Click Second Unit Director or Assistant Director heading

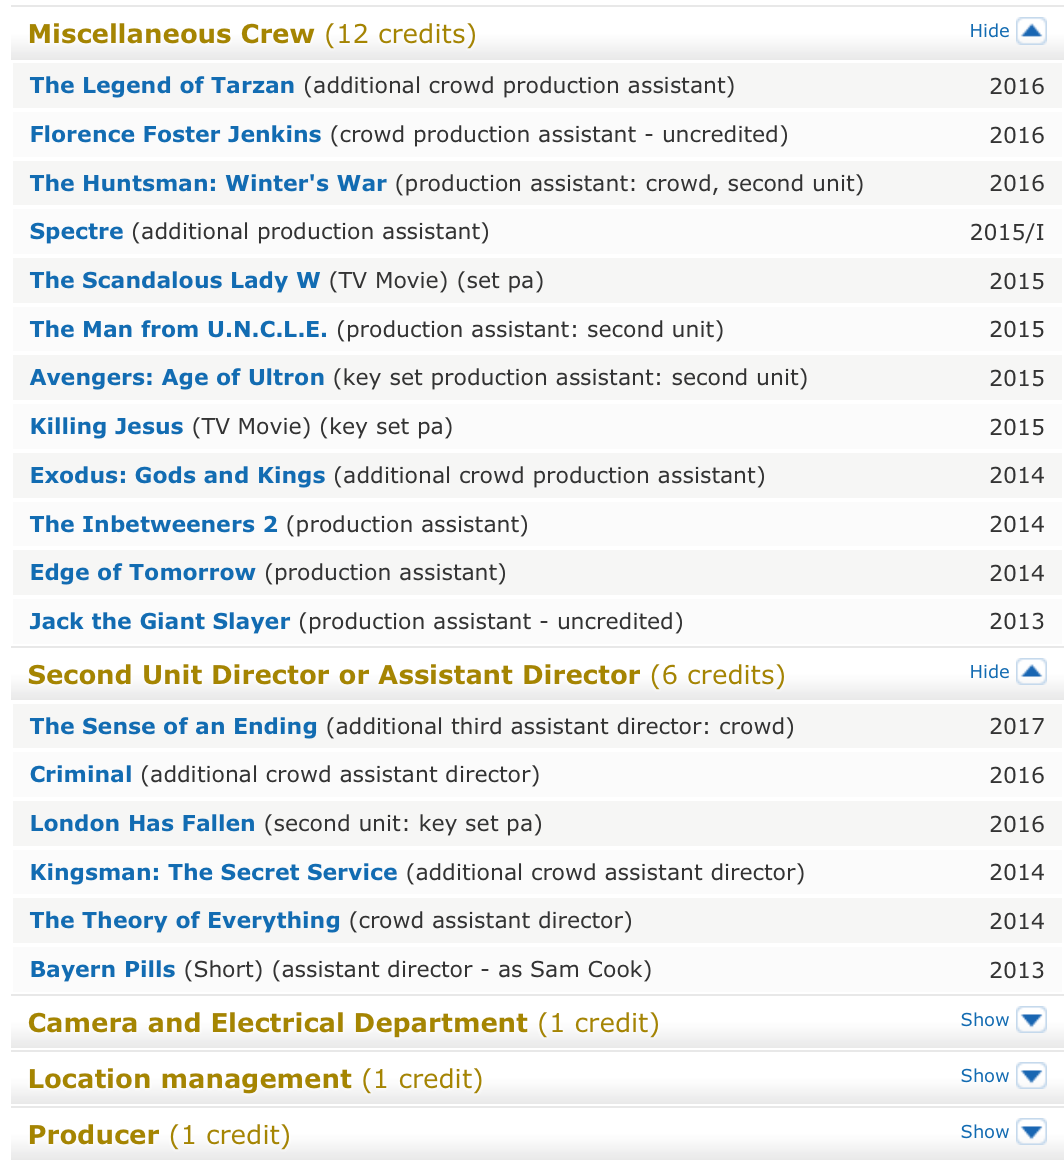[x=334, y=675]
